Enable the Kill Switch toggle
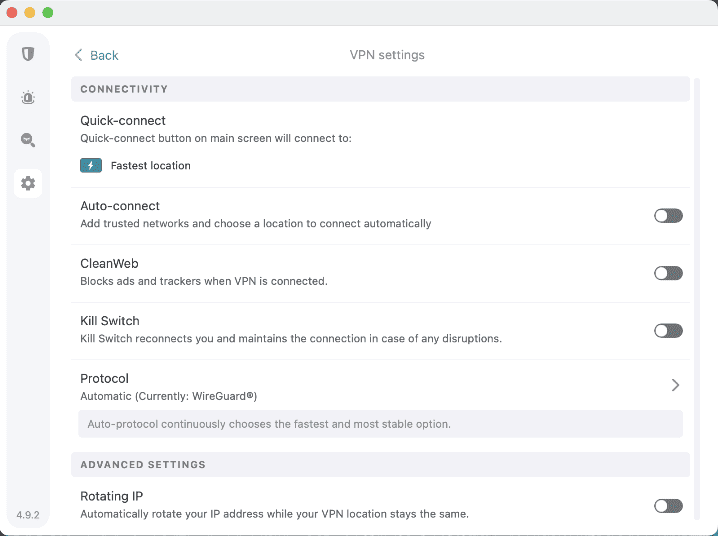This screenshot has height=536, width=718. [668, 330]
